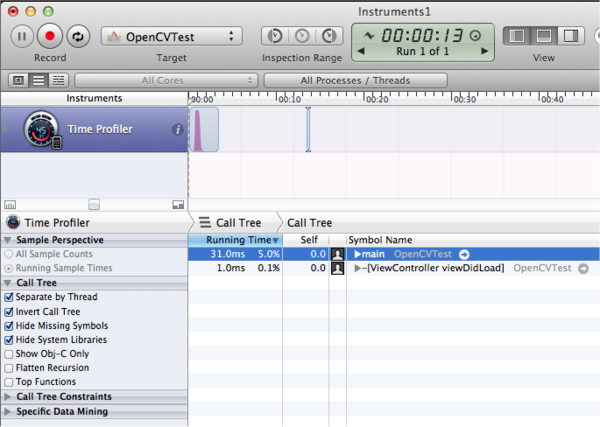Expand the Time Profiler track disclosure triangle

[x=5, y=129]
